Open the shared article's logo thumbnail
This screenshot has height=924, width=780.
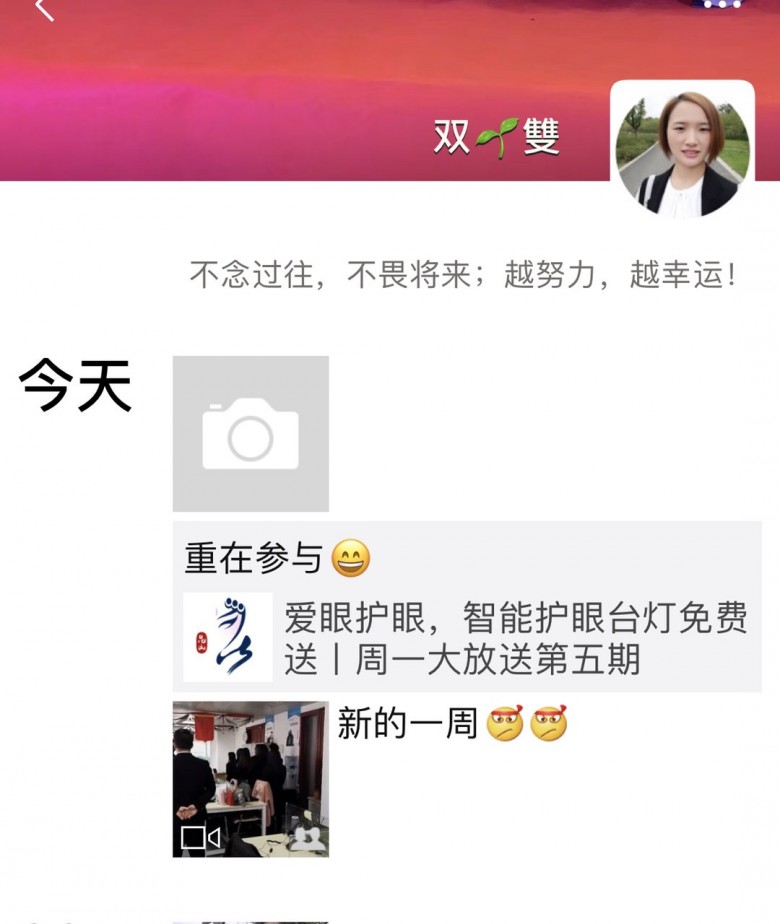(227, 637)
